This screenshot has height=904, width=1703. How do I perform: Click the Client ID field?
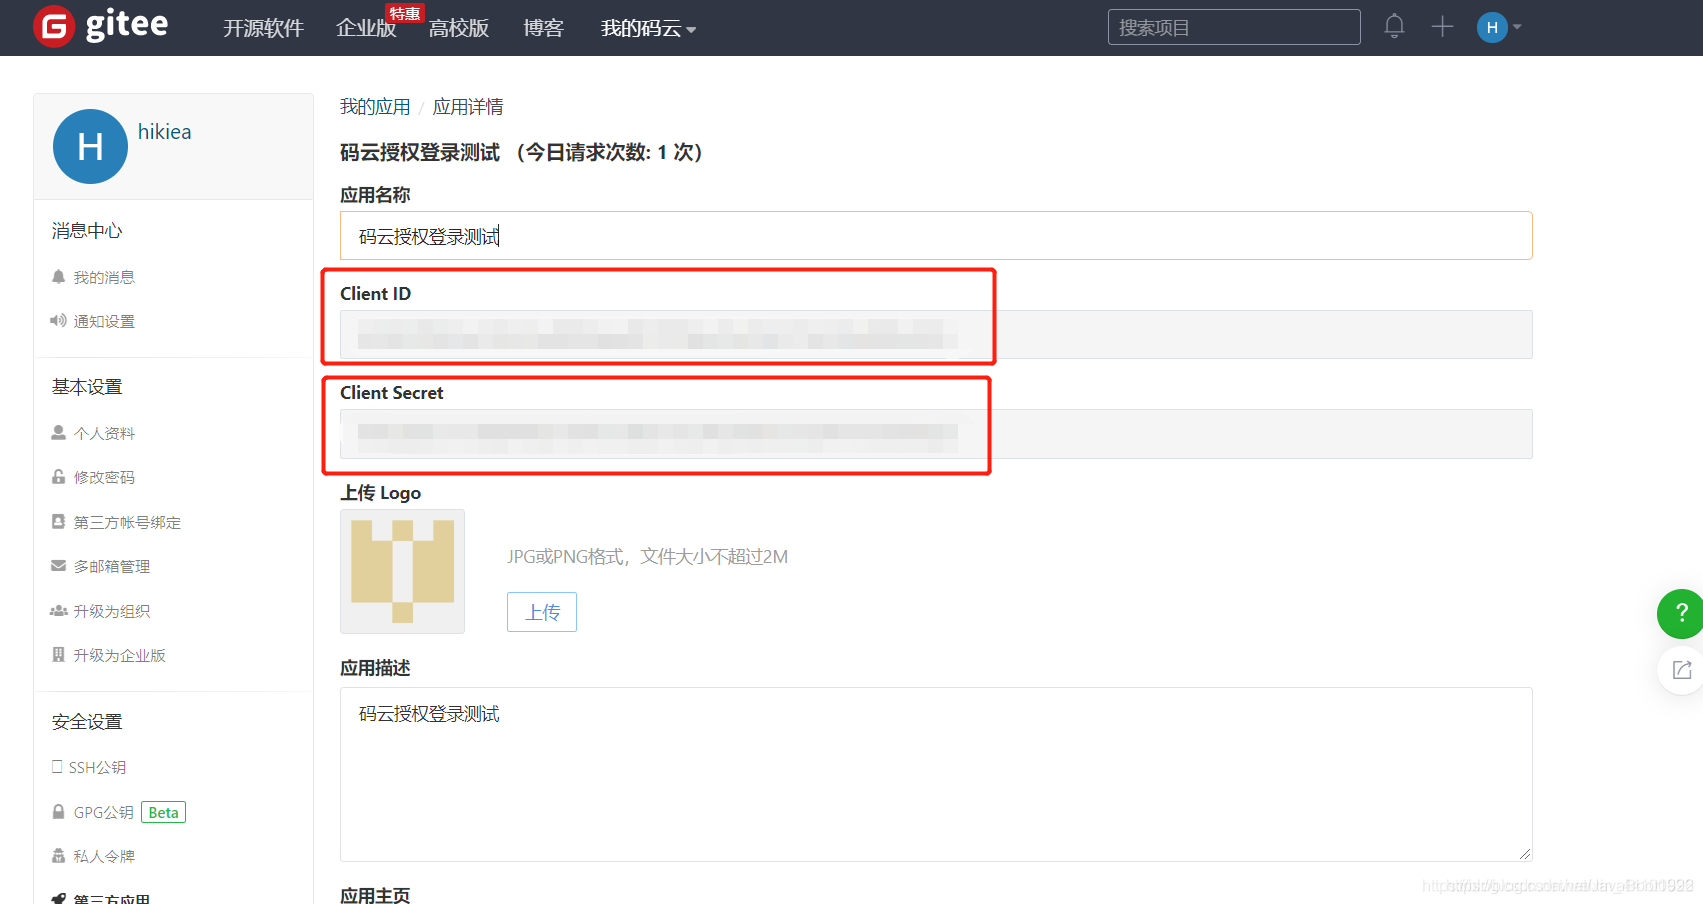(936, 334)
